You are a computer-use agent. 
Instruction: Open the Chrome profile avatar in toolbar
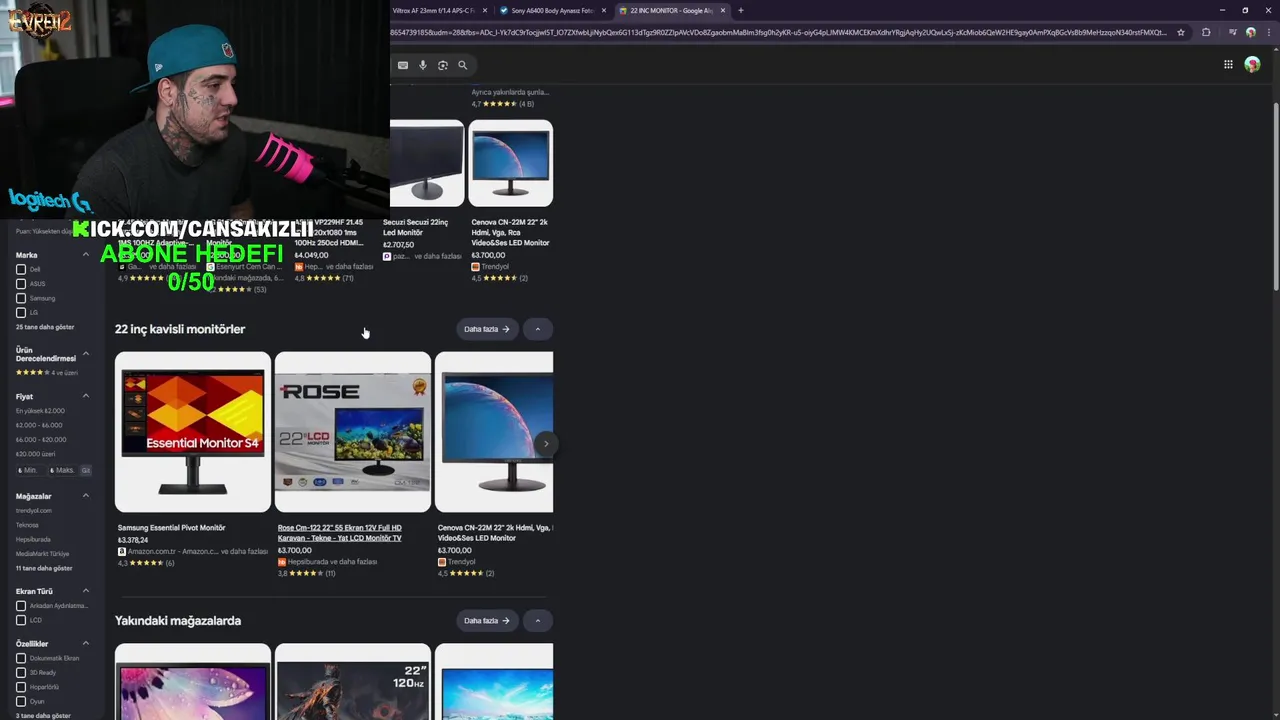pos(1250,32)
